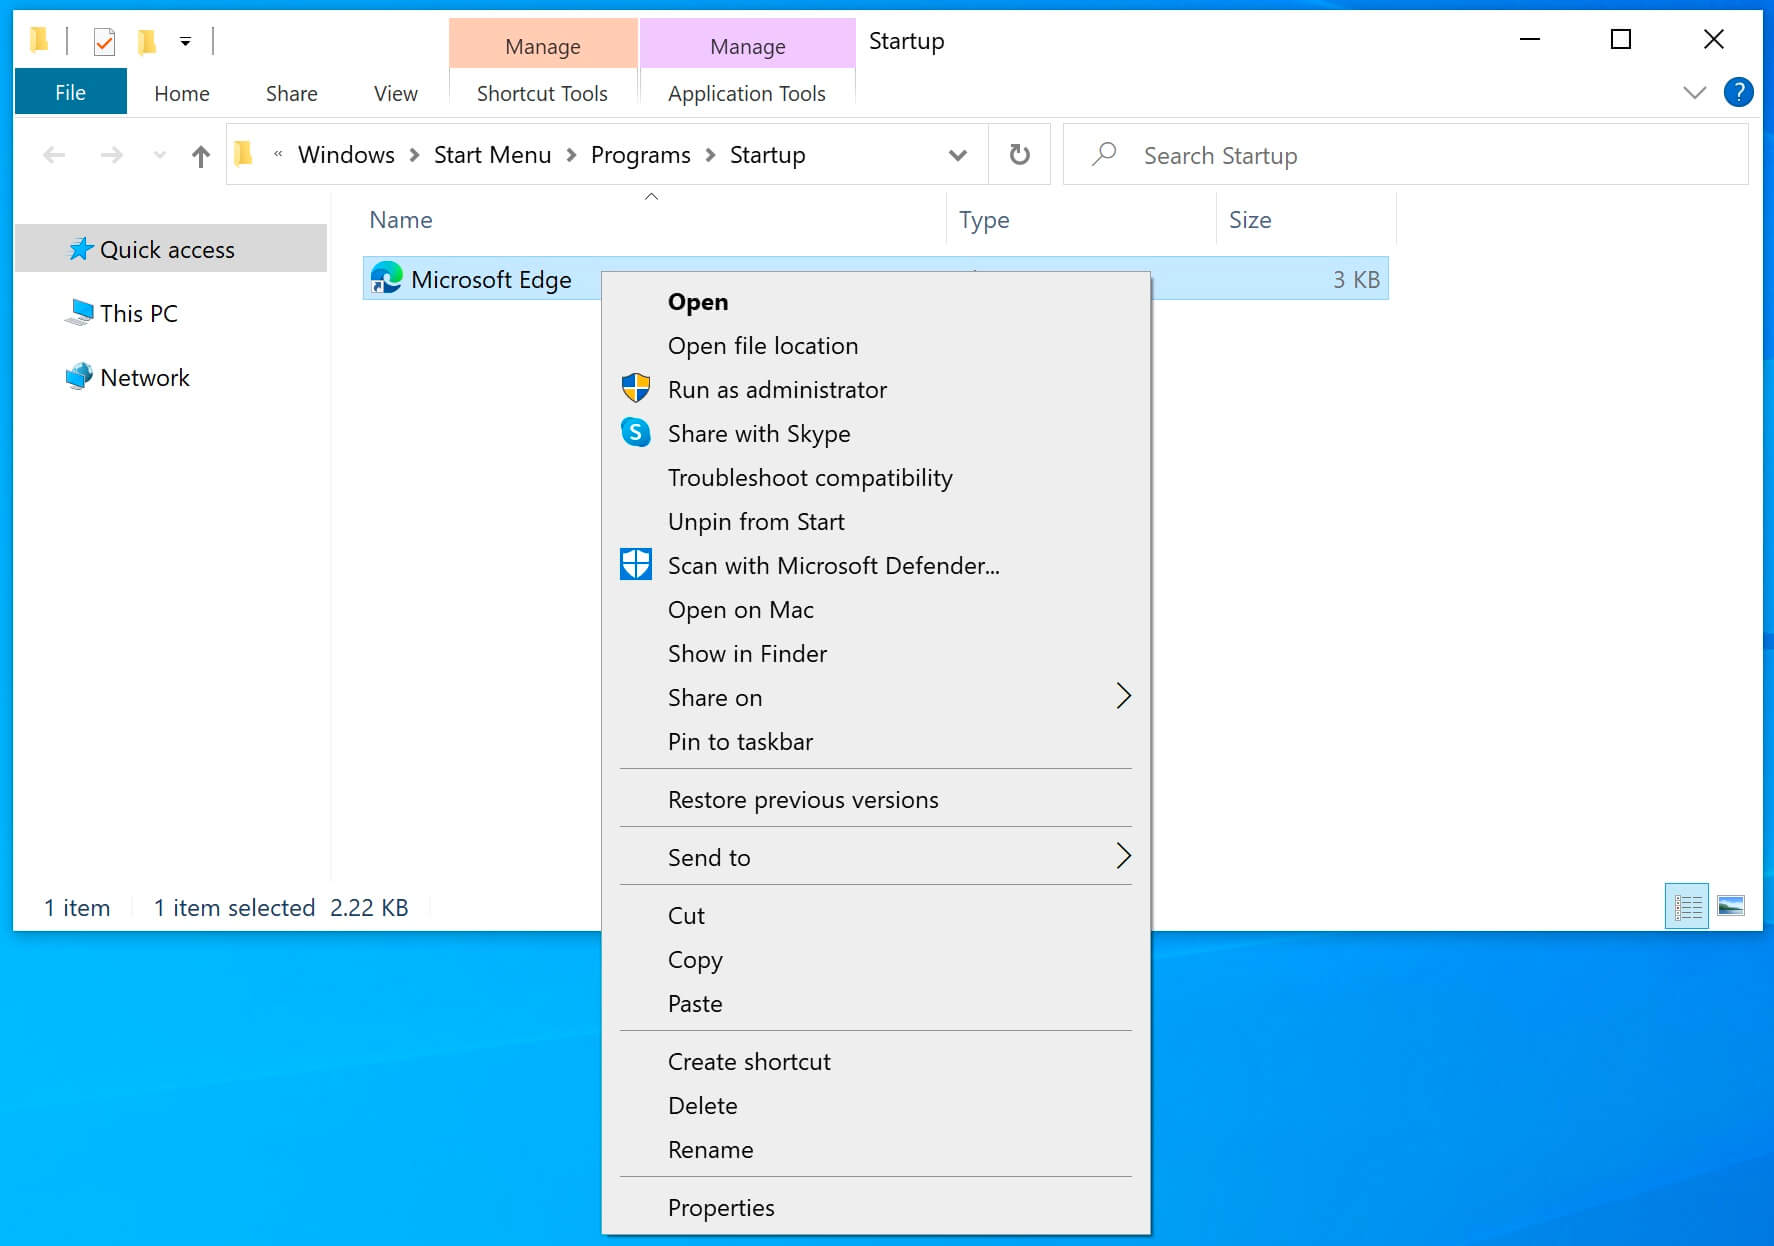This screenshot has height=1246, width=1774.
Task: Open the File tab
Action: coord(70,92)
